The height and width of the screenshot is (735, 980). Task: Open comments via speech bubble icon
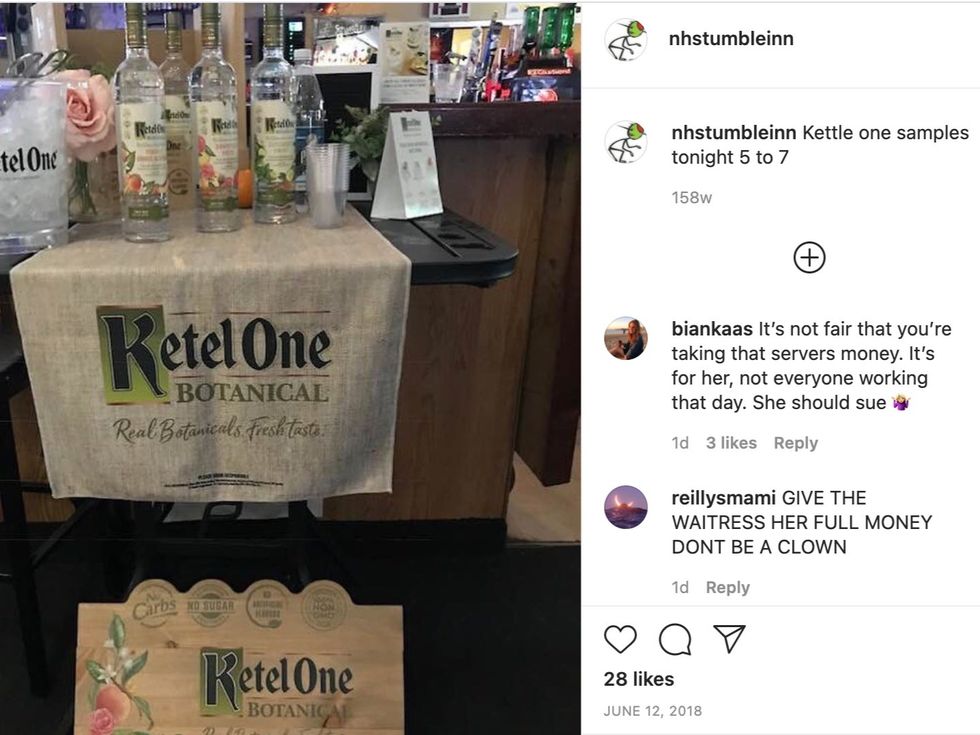tap(675, 639)
